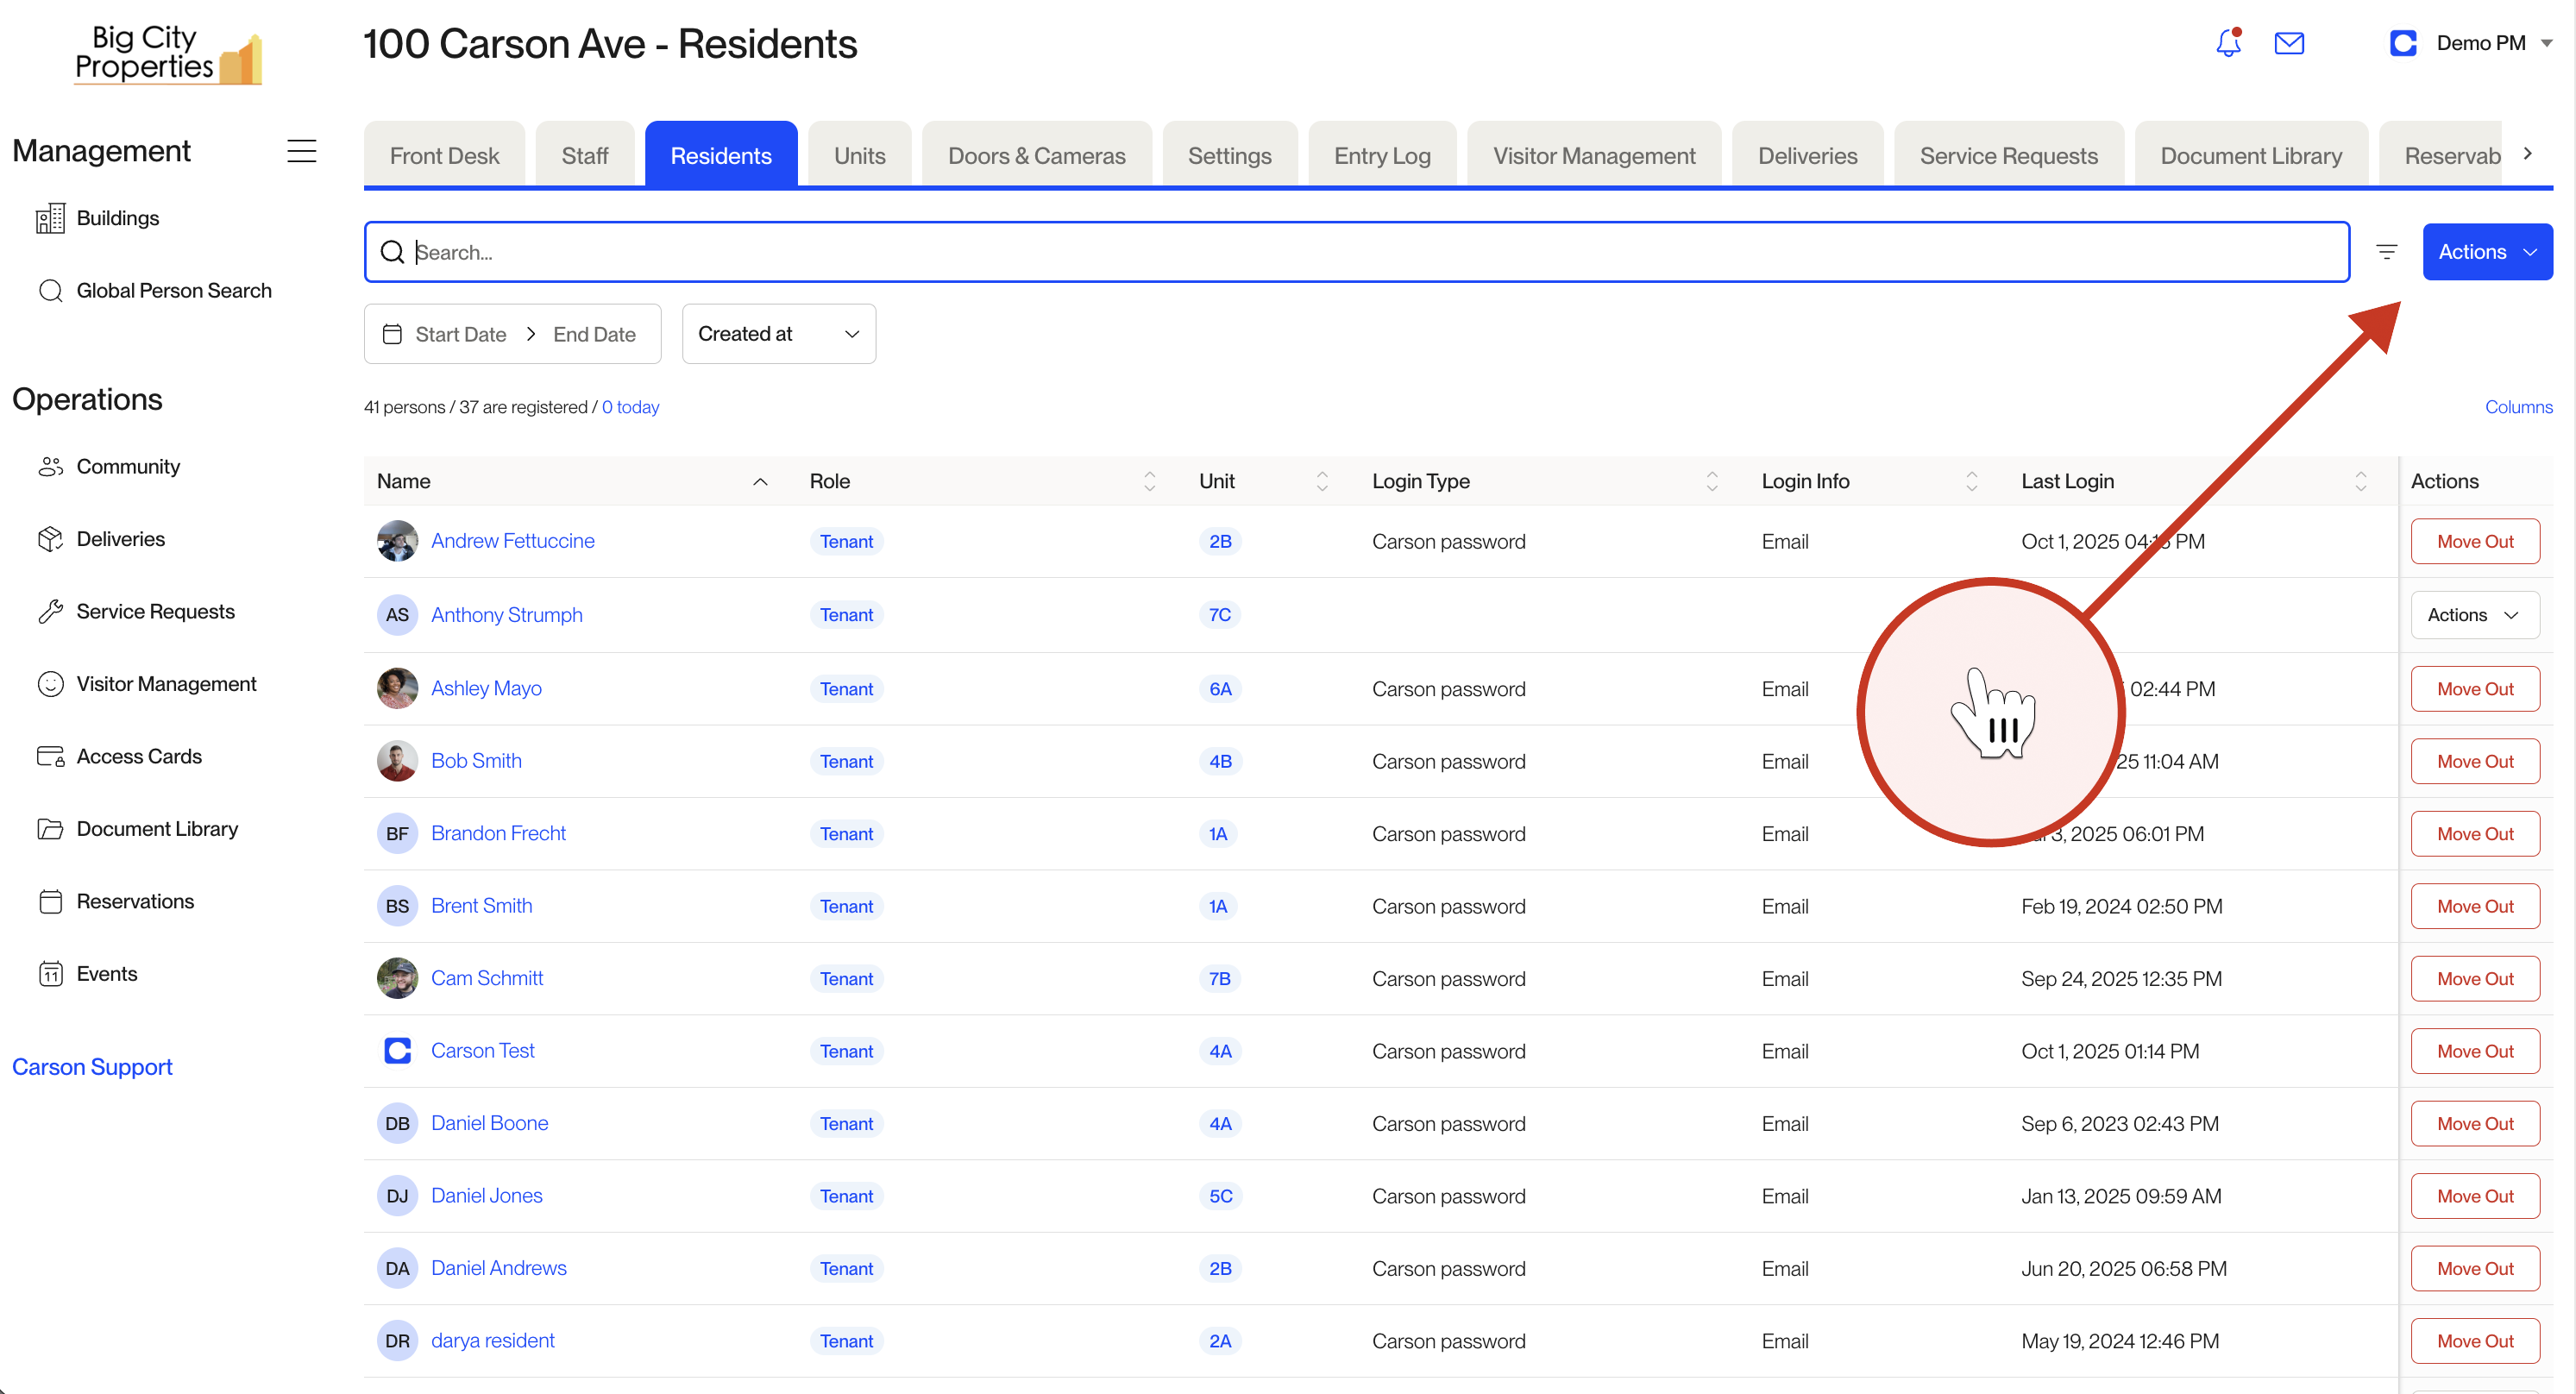The image size is (2576, 1394).
Task: Open the notifications bell
Action: coord(2229,43)
